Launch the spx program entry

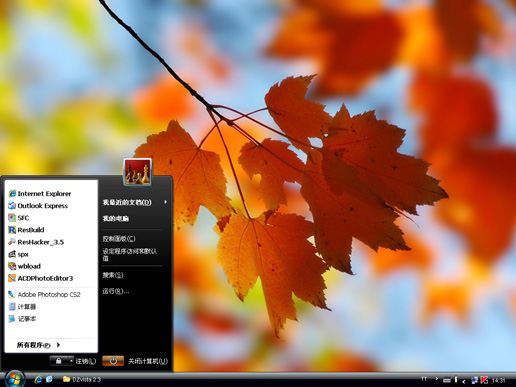pos(18,254)
